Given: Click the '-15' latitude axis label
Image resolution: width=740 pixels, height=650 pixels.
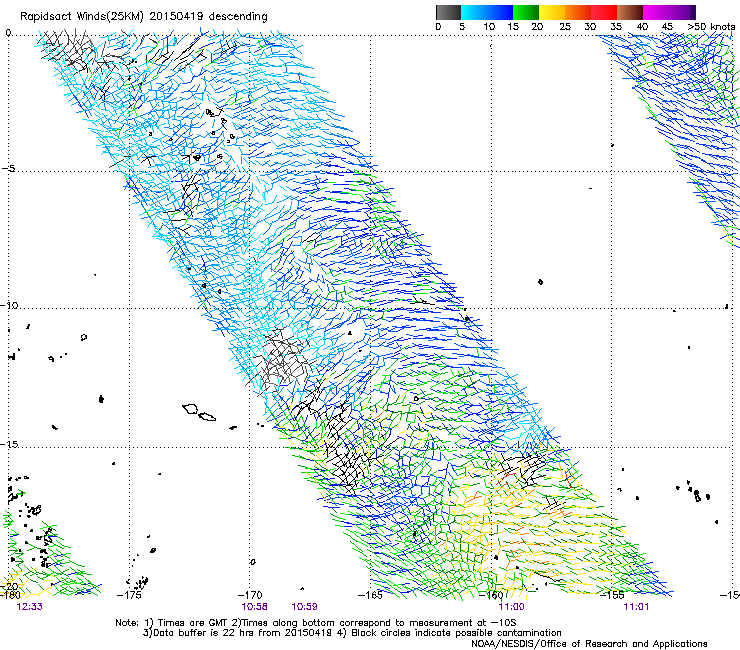Looking at the screenshot, I should (9, 444).
